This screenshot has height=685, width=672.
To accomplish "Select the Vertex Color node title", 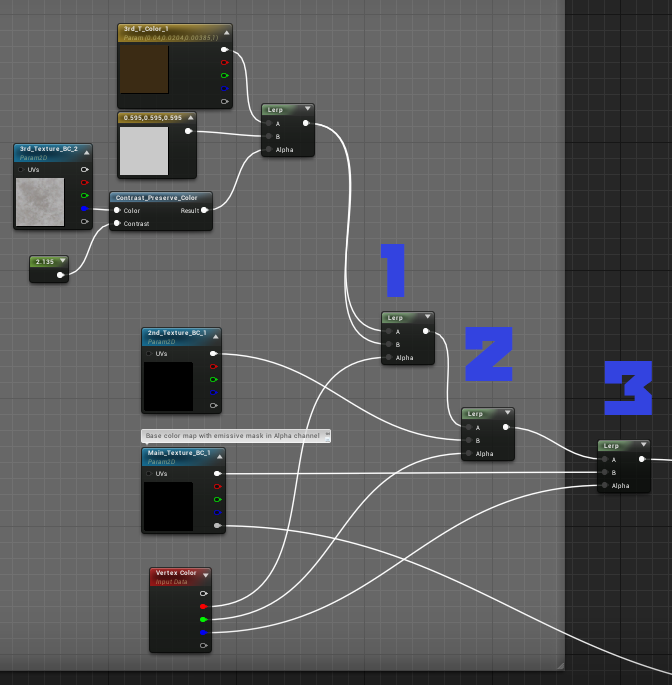I will click(176, 573).
